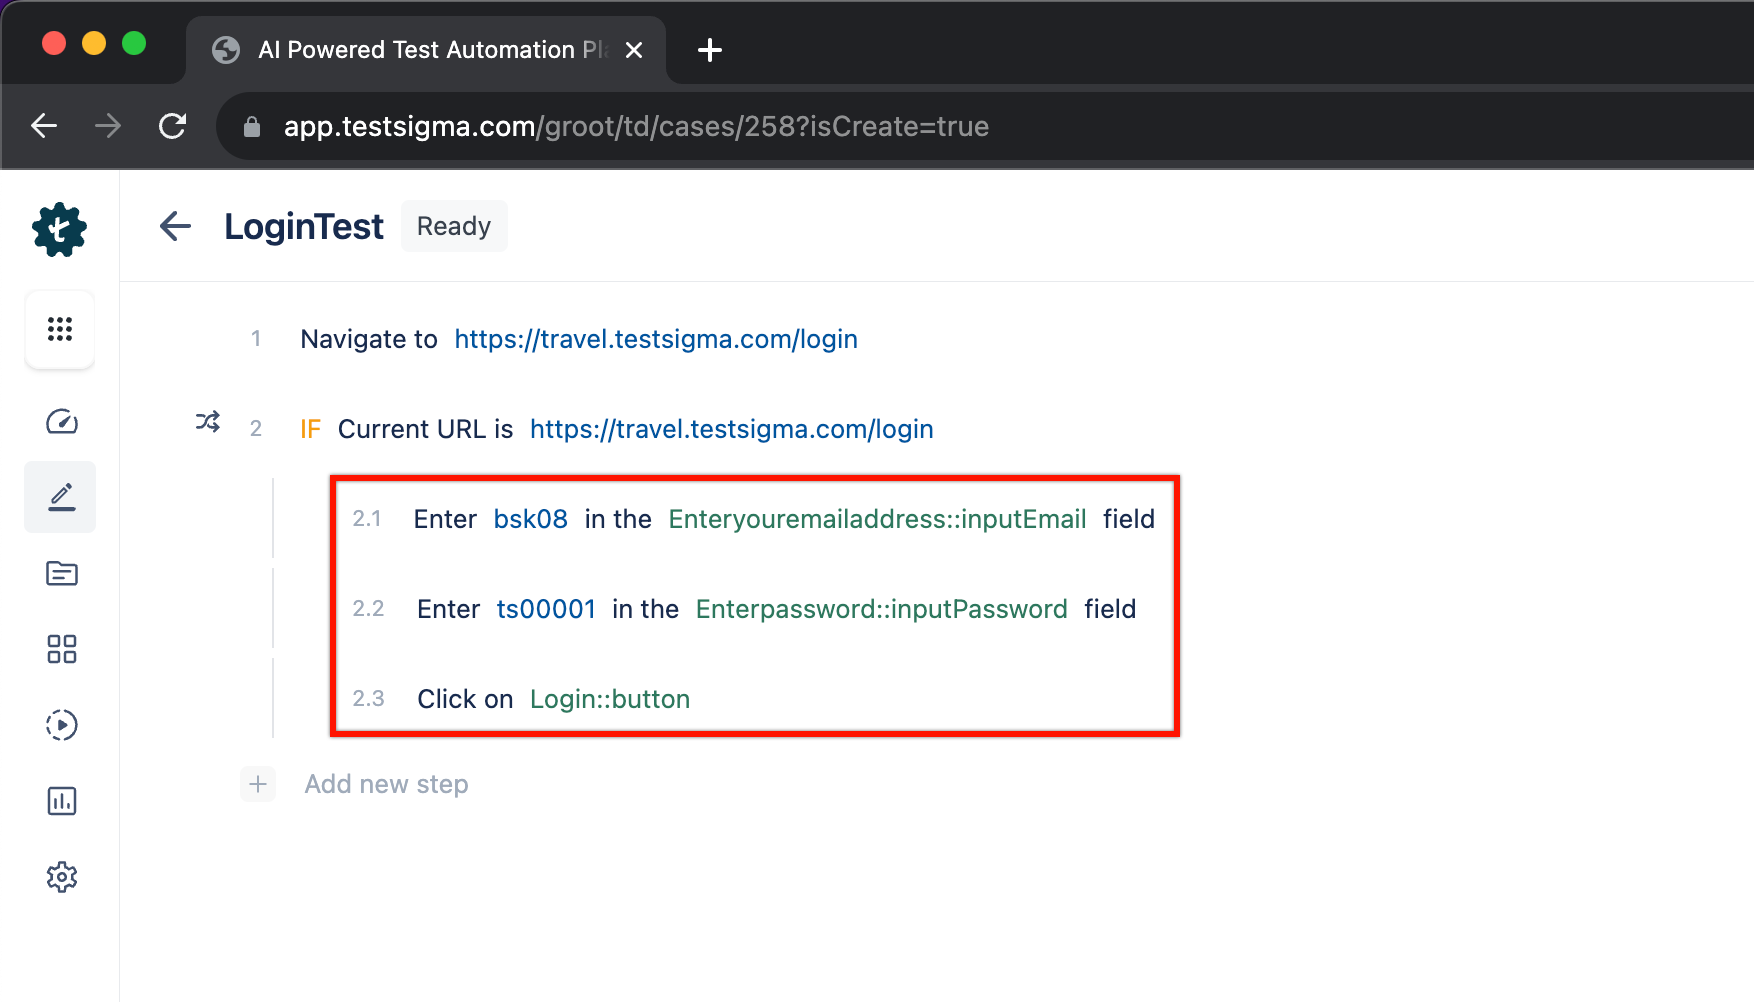
Task: Click 'Navigate to' text in step 1
Action: click(x=369, y=339)
